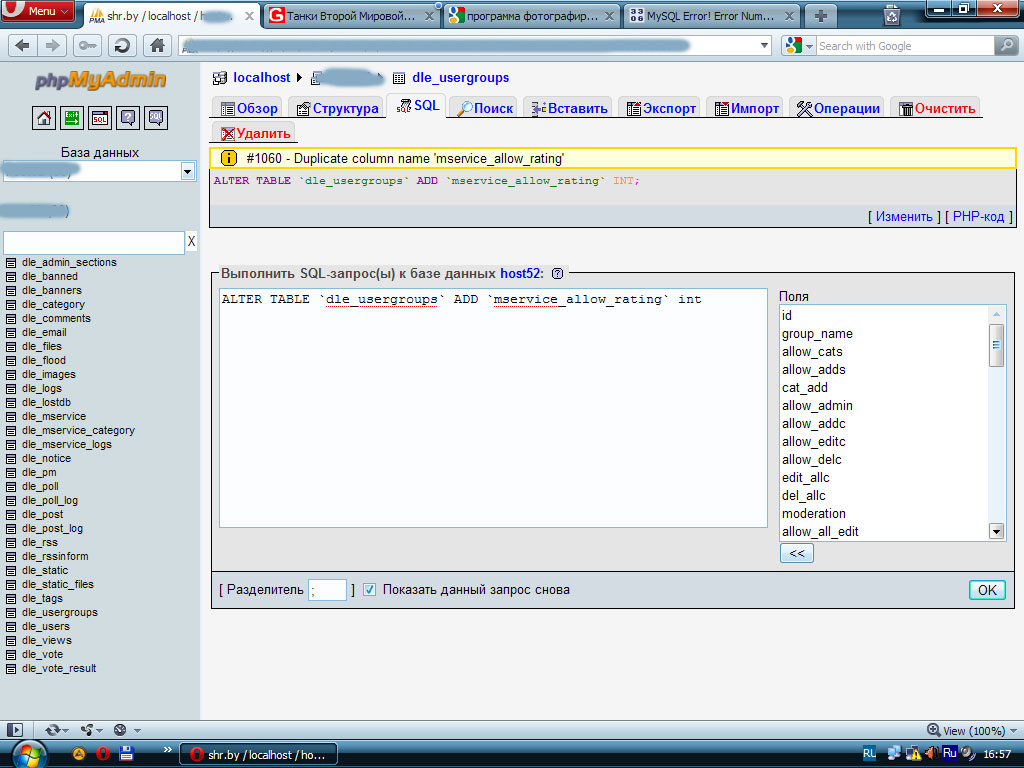Toggle 'Показать данный запрос снова' checkbox
The width and height of the screenshot is (1024, 768).
[369, 590]
